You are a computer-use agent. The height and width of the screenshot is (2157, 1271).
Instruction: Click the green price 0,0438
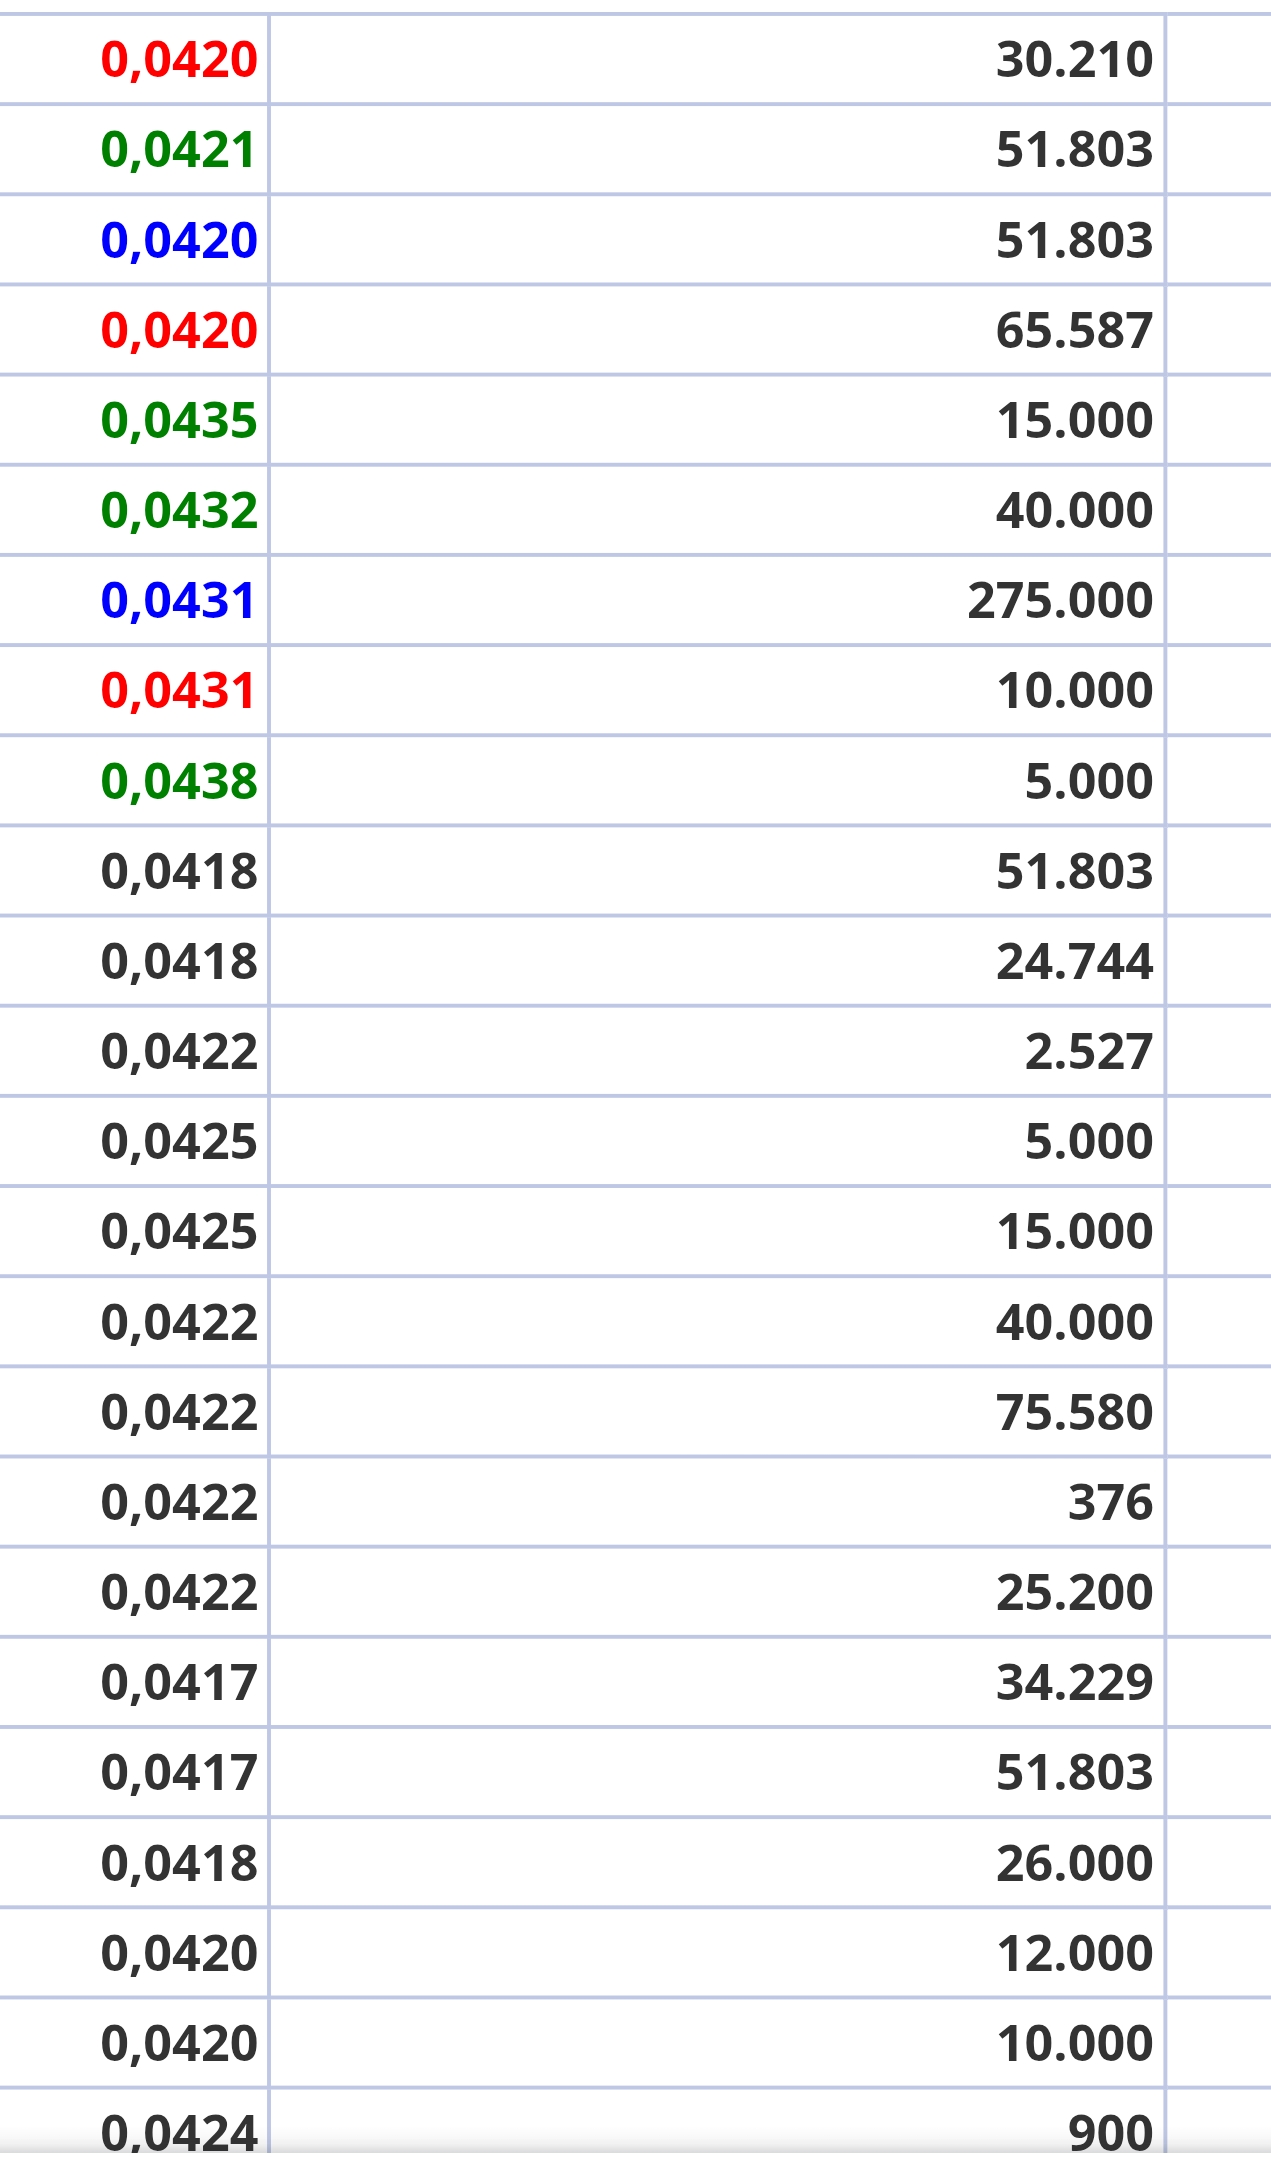(179, 781)
